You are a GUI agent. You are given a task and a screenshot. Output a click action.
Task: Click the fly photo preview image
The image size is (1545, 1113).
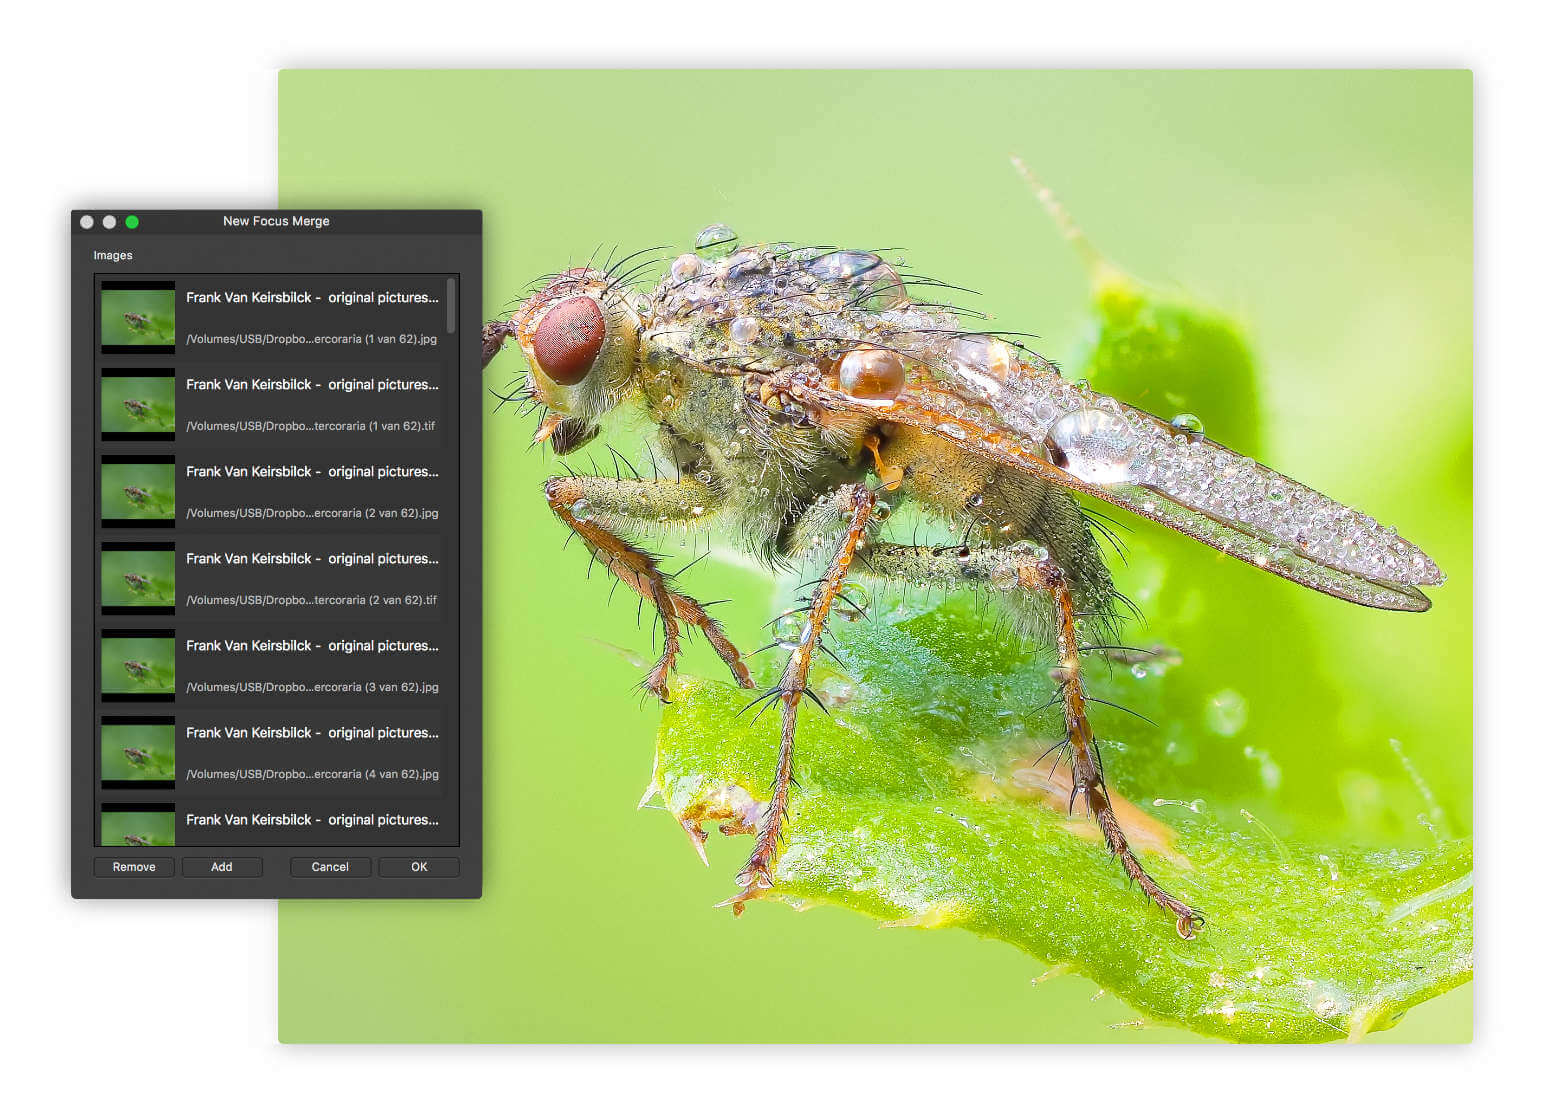(x=875, y=556)
